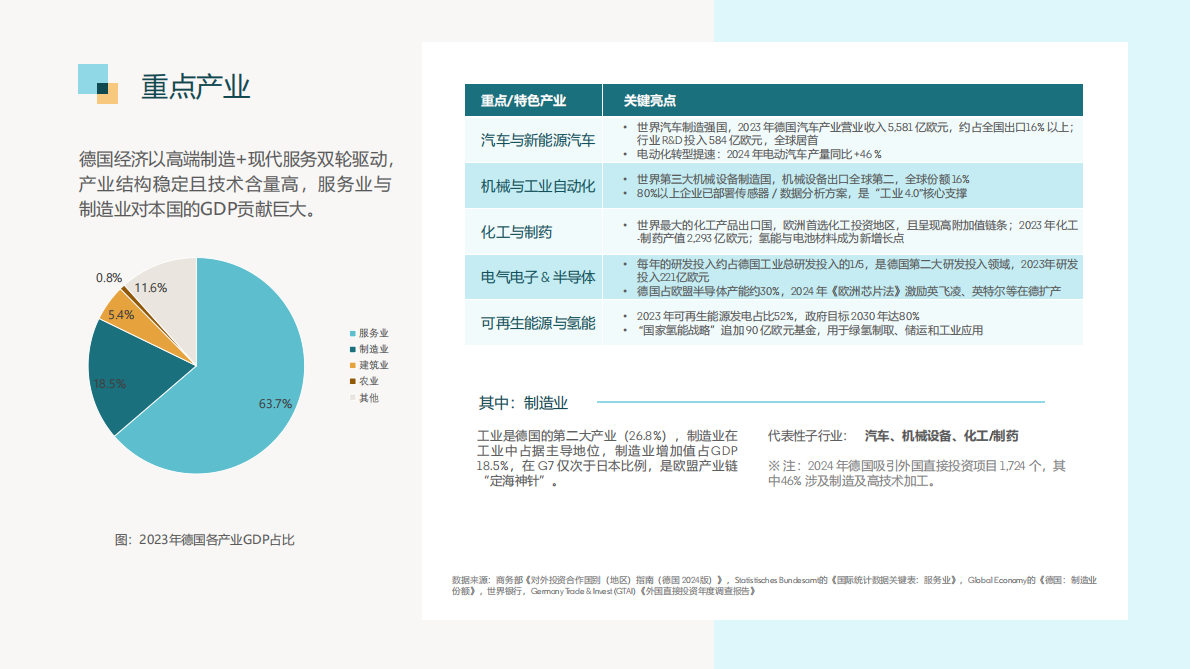Screen dimensions: 1190x669
Task: Select the label 代表性子行业:
Action: [x=807, y=436]
